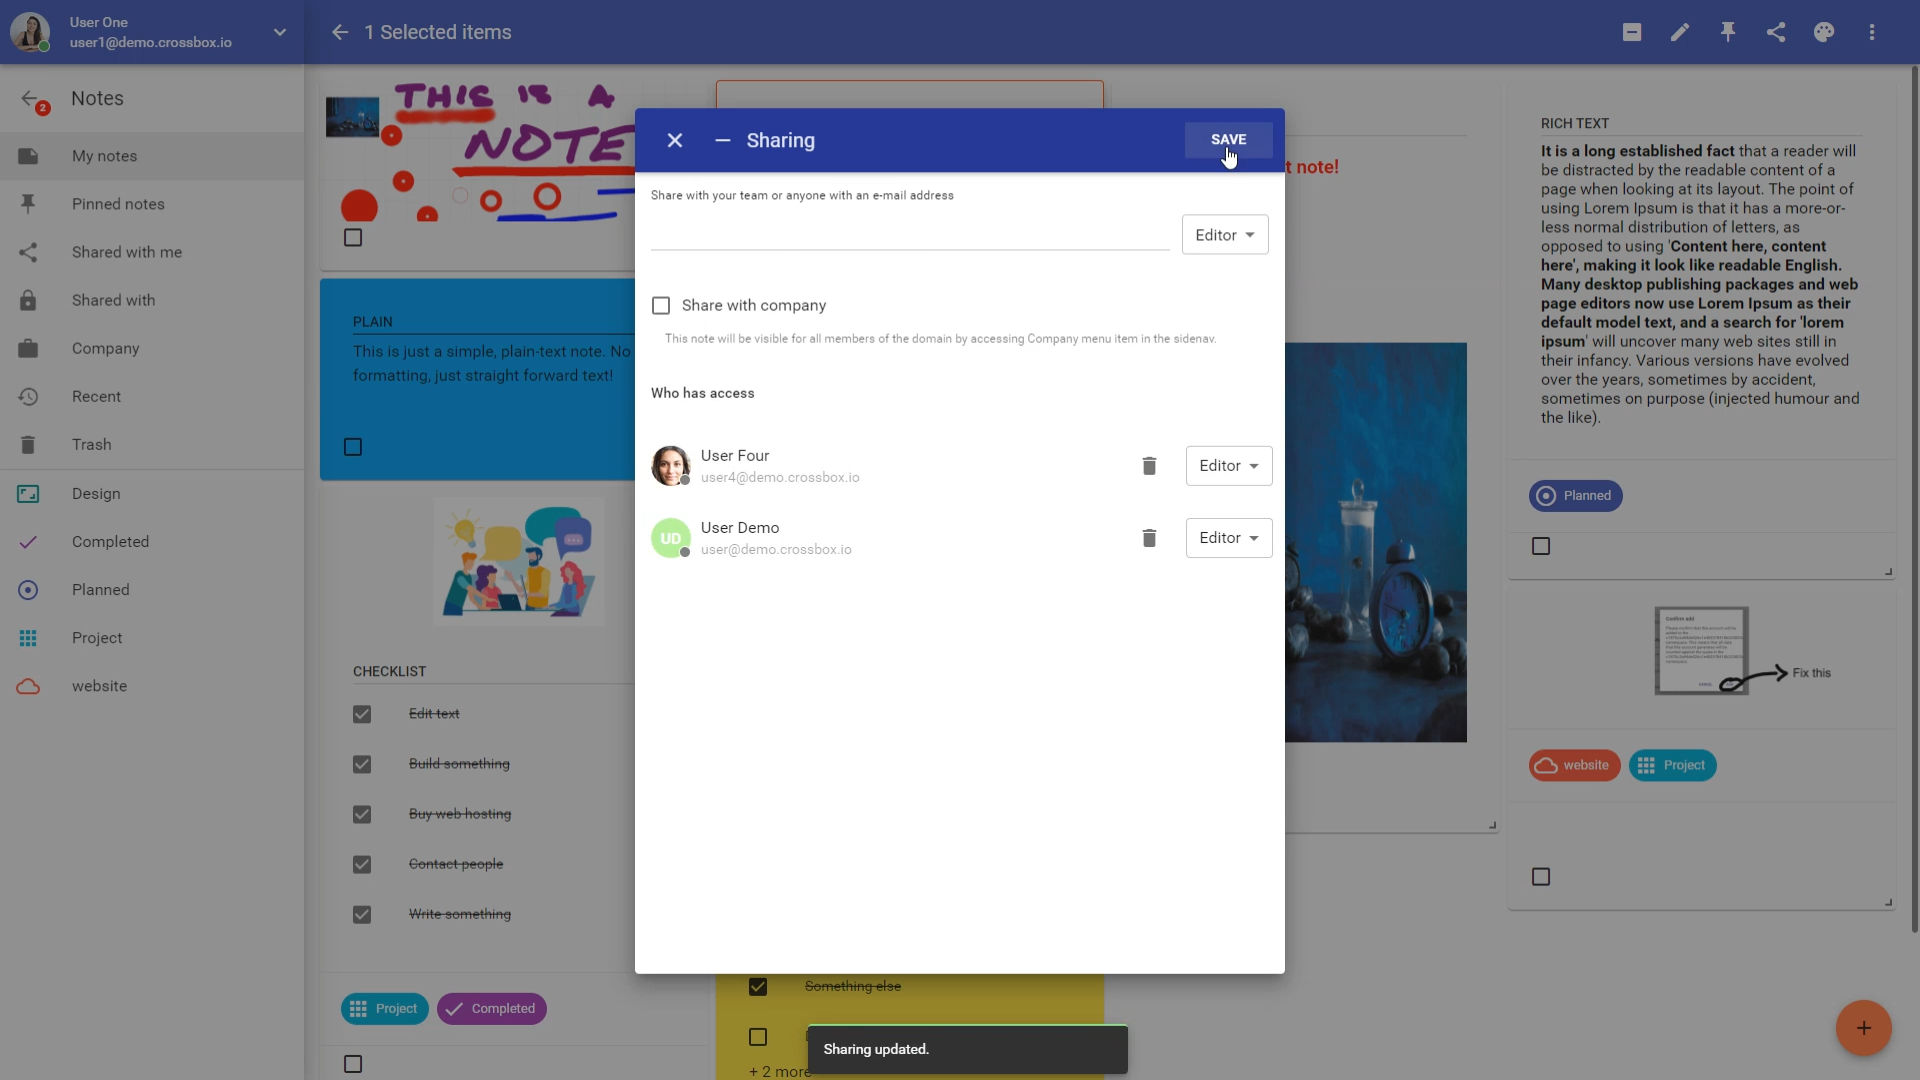
Task: Click the page vertical scrollbar
Action: (x=1915, y=500)
